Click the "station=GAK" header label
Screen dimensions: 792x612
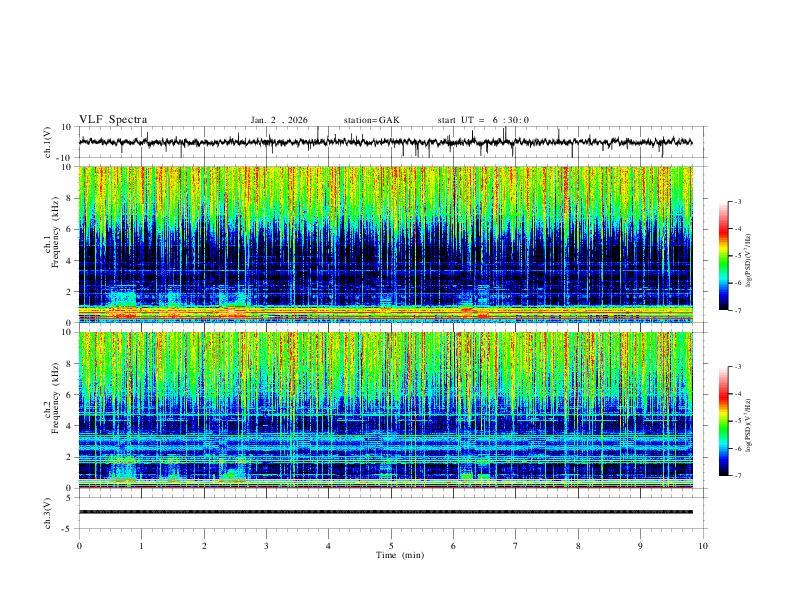[371, 120]
